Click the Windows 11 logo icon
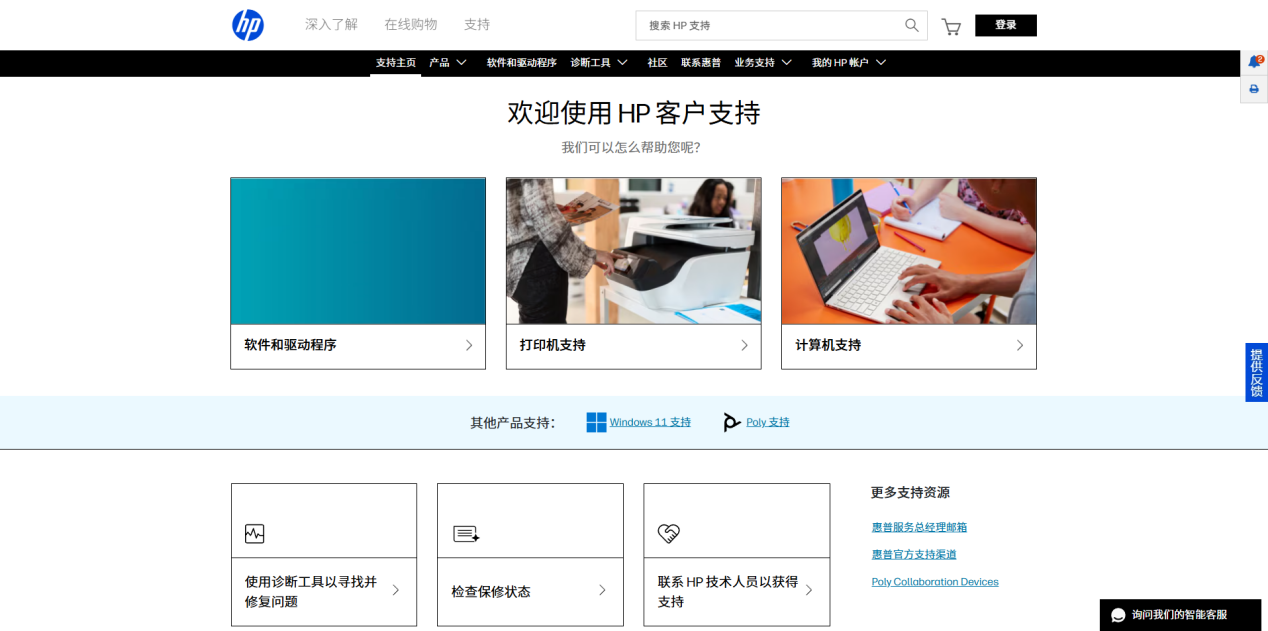 (596, 422)
